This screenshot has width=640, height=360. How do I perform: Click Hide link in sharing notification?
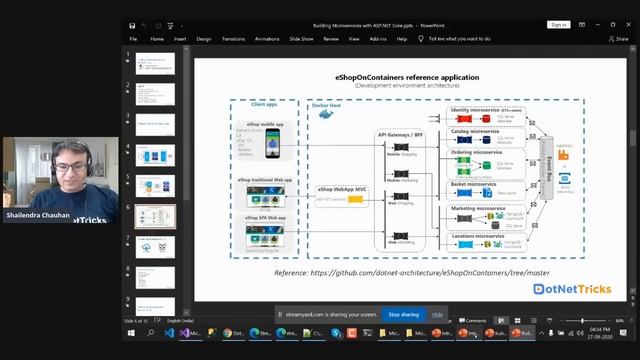437,315
